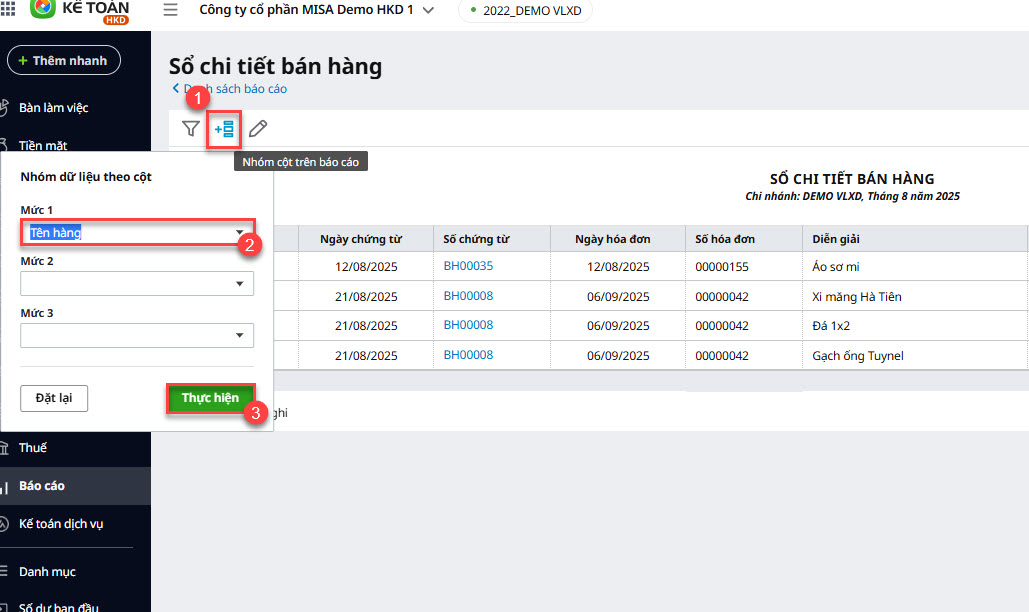The height and width of the screenshot is (612, 1029).
Task: Select the 2022_DEMO VLXD database chip
Action: click(x=525, y=10)
